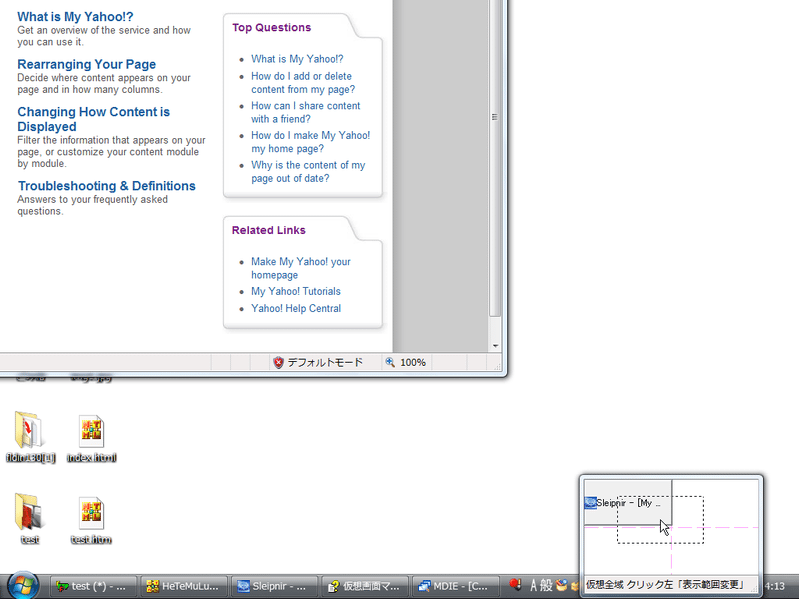Open 'My Yahoo! Tutorials' link

[x=296, y=291]
